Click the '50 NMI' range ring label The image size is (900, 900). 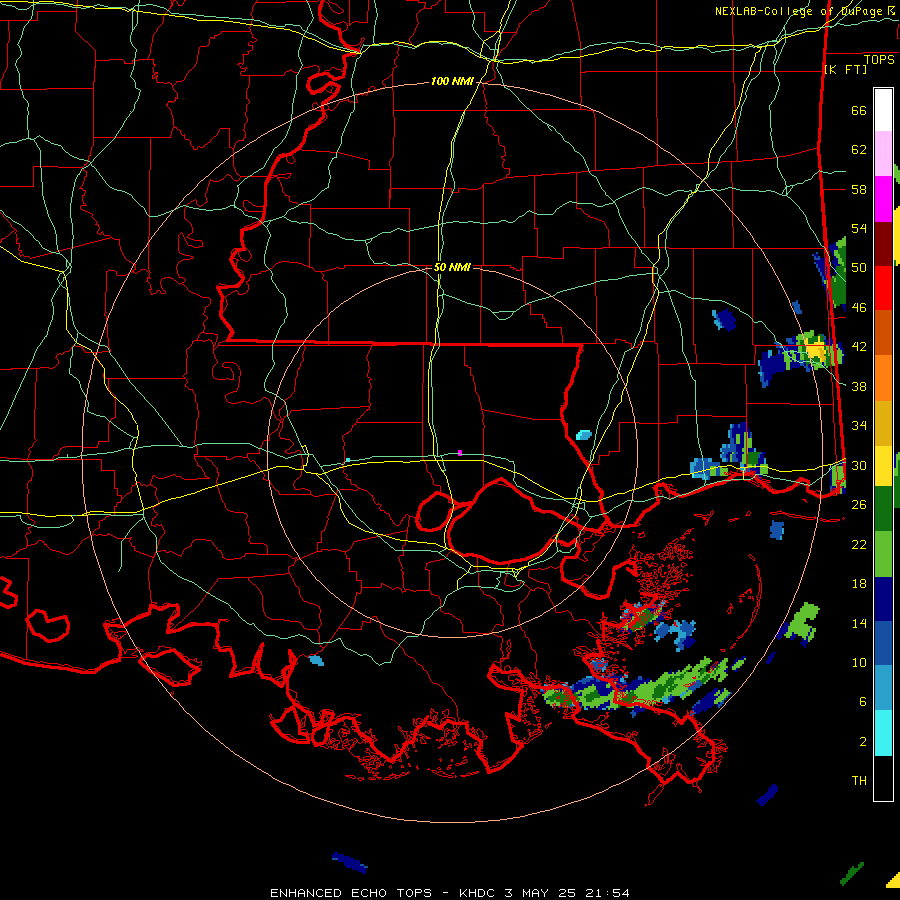point(452,267)
